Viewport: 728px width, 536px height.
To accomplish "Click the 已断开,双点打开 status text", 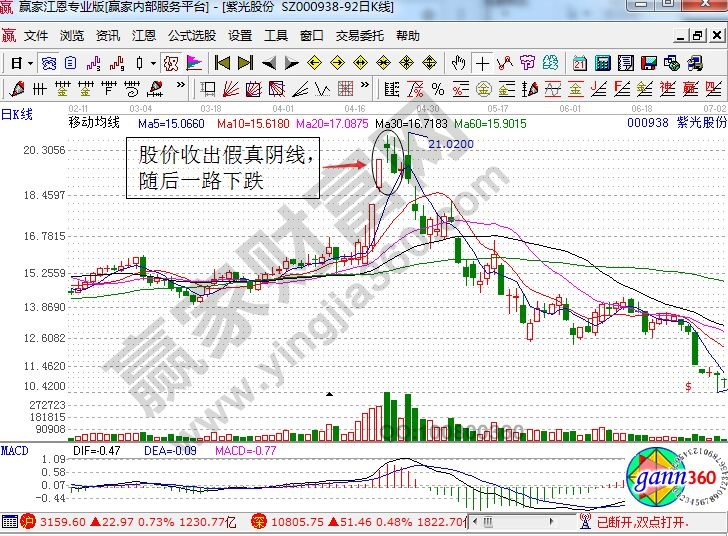I will coord(658,522).
